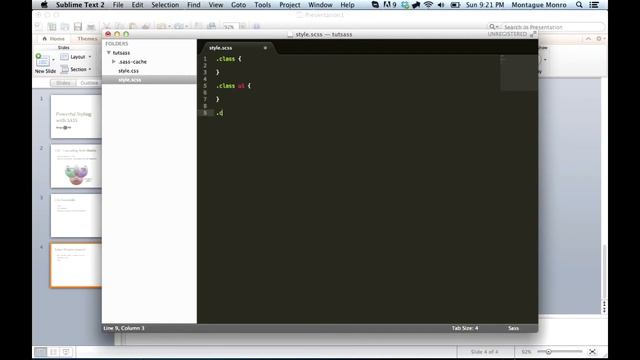
Task: Open the Edit menu
Action: pyautogui.click(x=137, y=5)
